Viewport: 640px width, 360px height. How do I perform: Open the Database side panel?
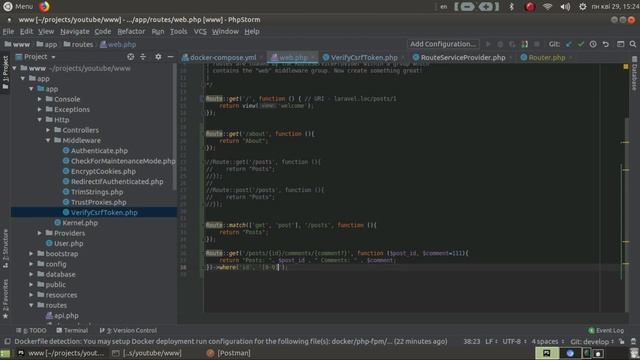click(x=634, y=73)
